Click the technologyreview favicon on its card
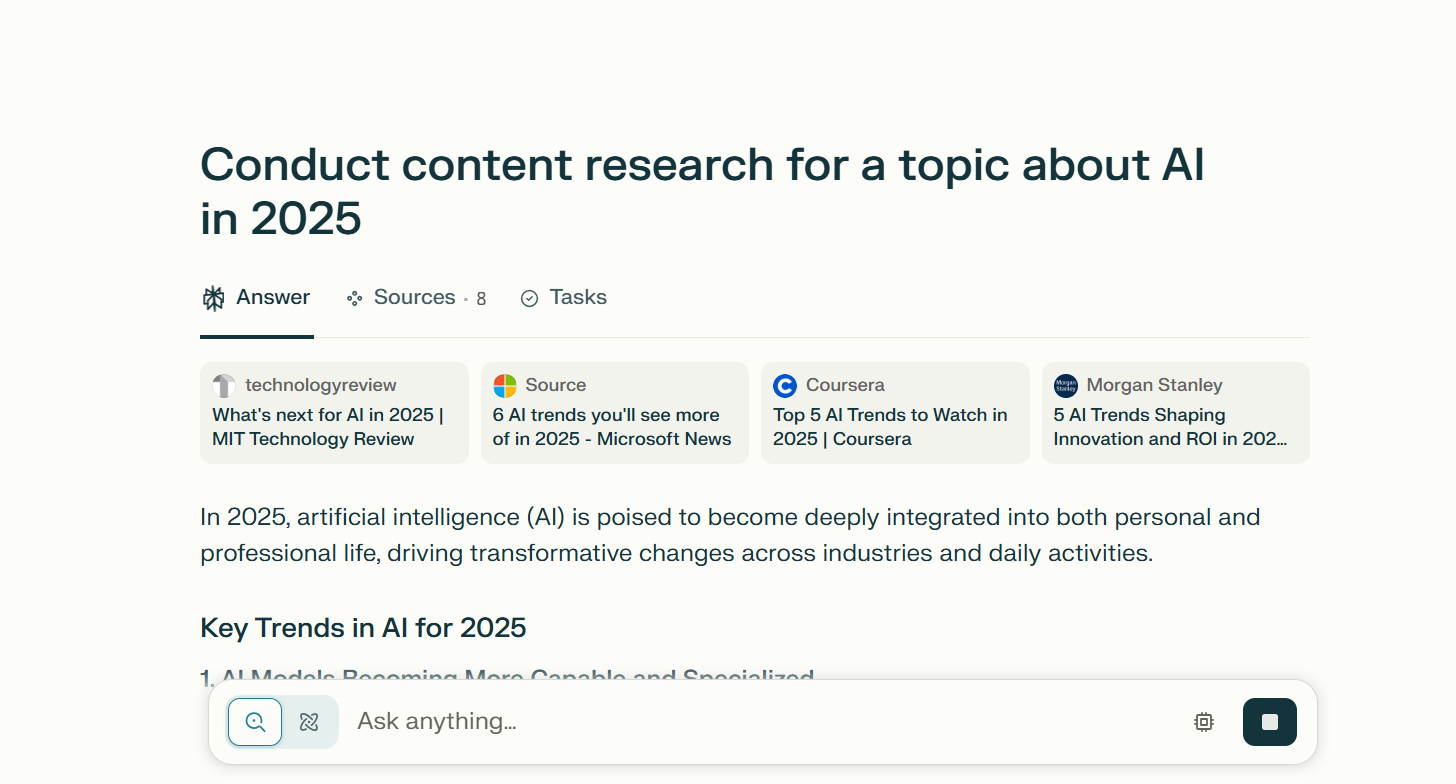 tap(224, 385)
